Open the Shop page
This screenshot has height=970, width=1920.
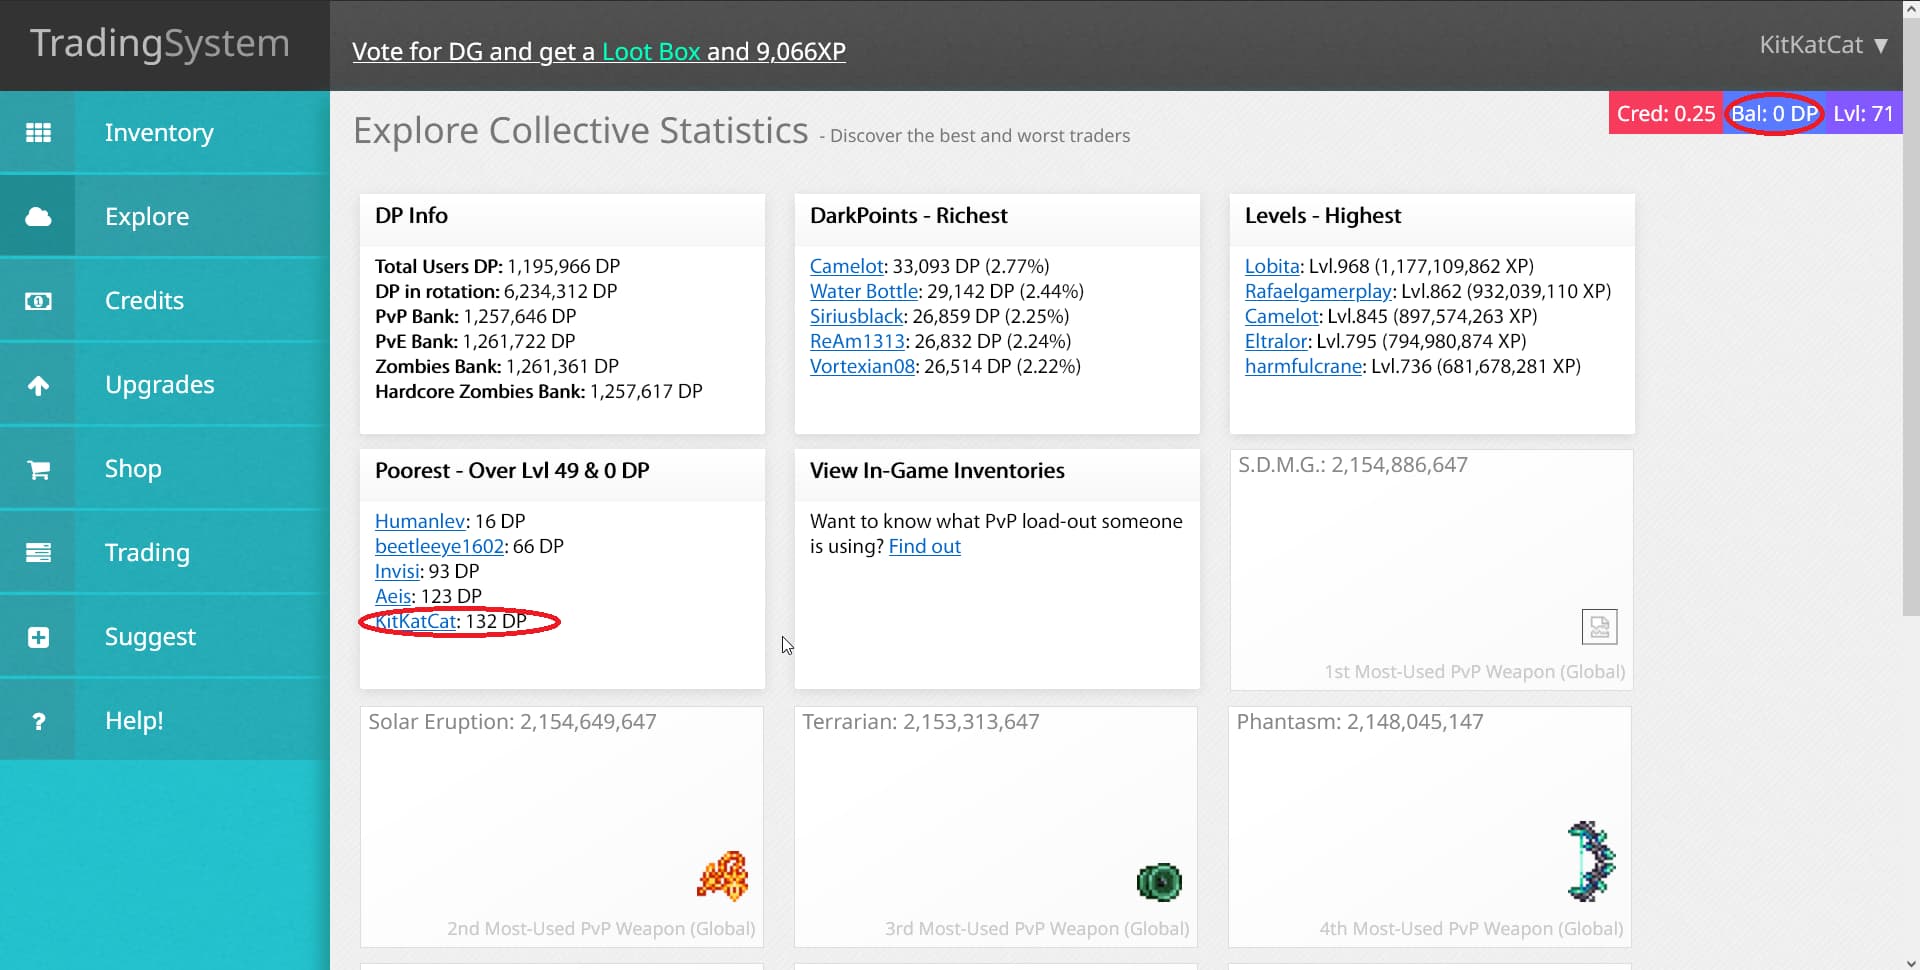tap(165, 469)
